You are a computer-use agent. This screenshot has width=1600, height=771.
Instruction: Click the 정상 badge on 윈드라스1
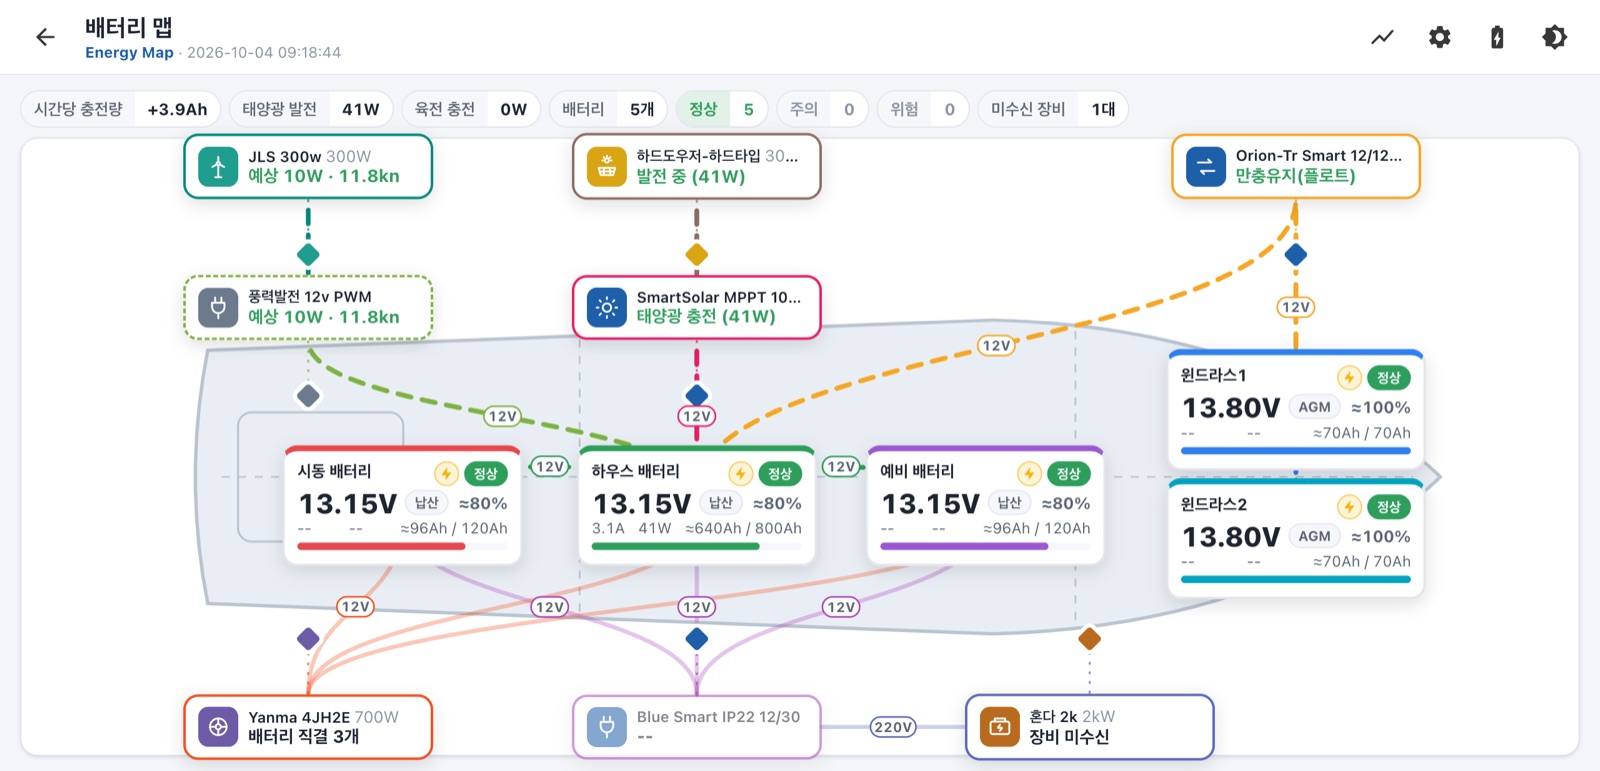pos(1388,377)
